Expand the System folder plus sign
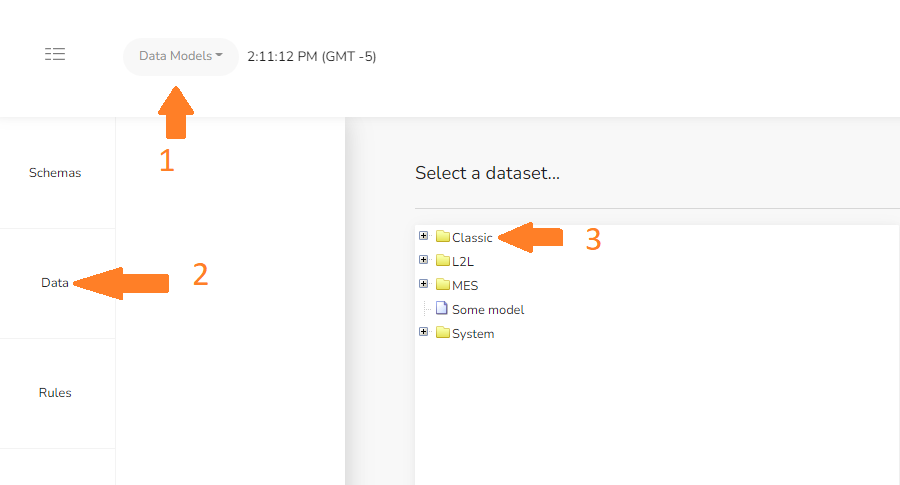This screenshot has height=485, width=900. pos(424,332)
